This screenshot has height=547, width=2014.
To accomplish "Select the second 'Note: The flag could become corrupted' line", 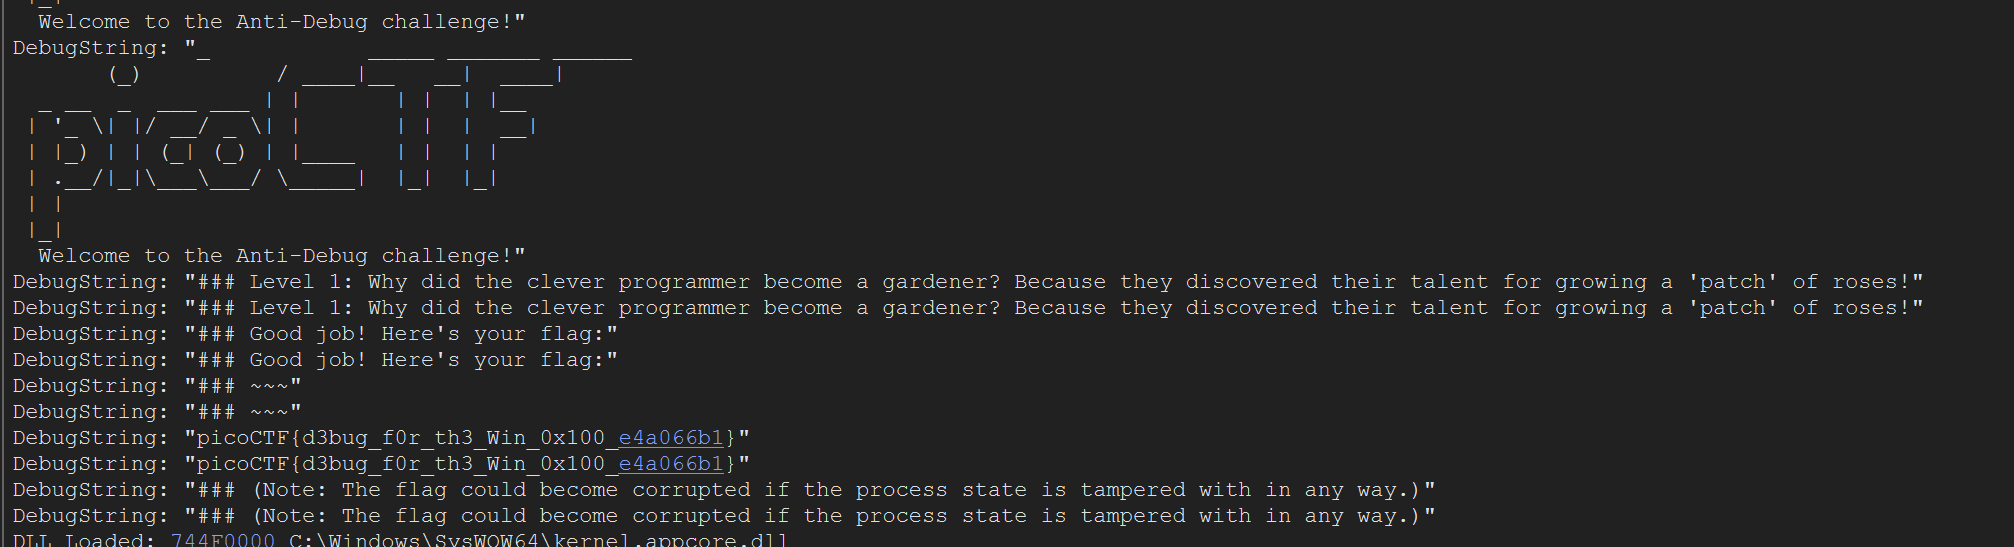I will pyautogui.click(x=724, y=516).
